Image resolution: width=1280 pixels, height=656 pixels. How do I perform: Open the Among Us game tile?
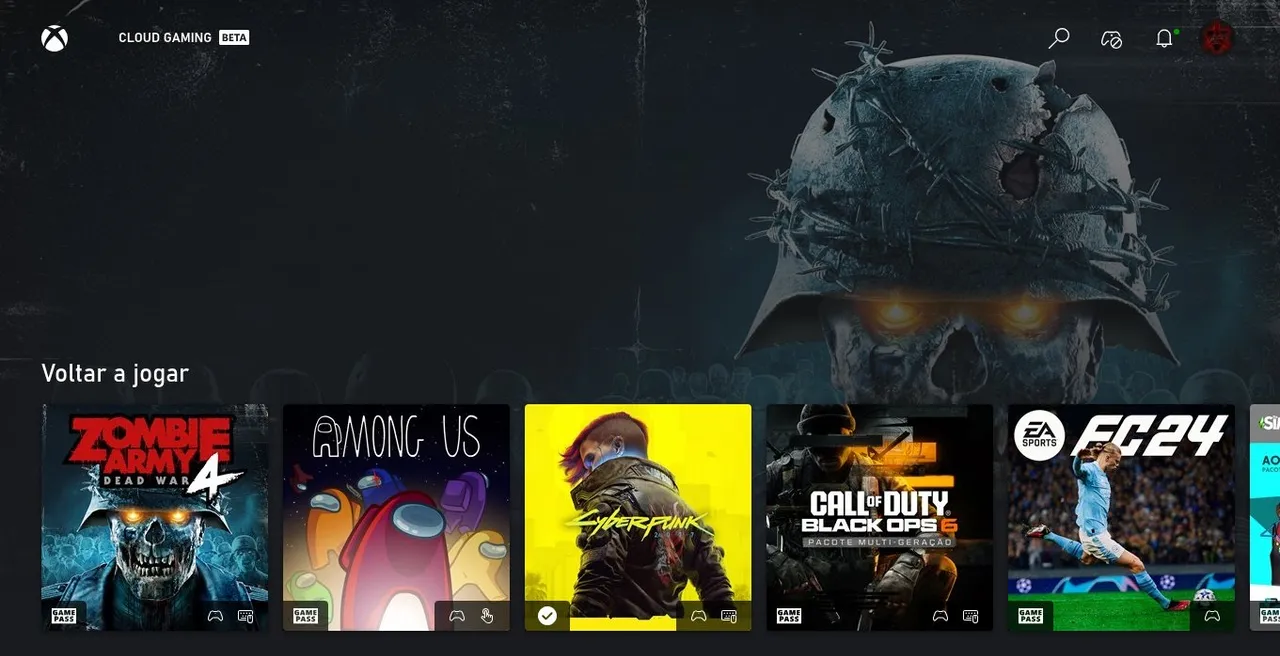click(x=396, y=517)
